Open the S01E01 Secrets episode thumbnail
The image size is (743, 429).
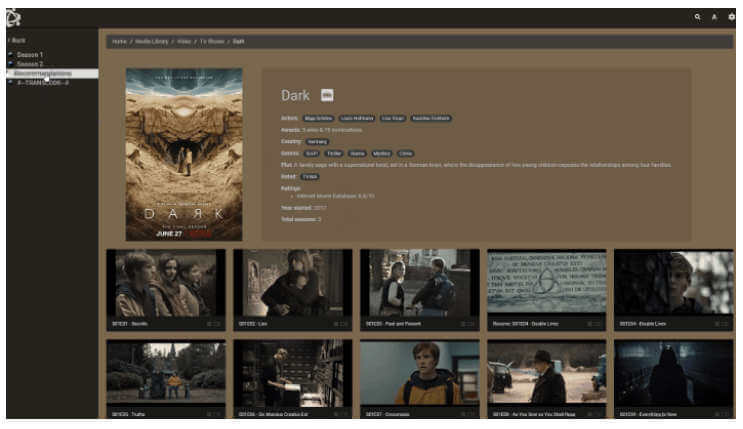tap(166, 283)
